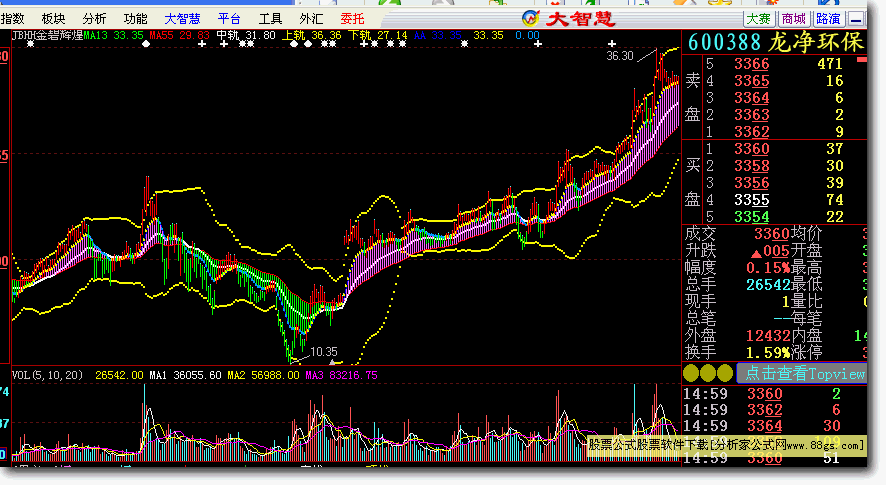Image resolution: width=886 pixels, height=485 pixels.
Task: Click sell level 5 volume 471
Action: click(x=830, y=64)
